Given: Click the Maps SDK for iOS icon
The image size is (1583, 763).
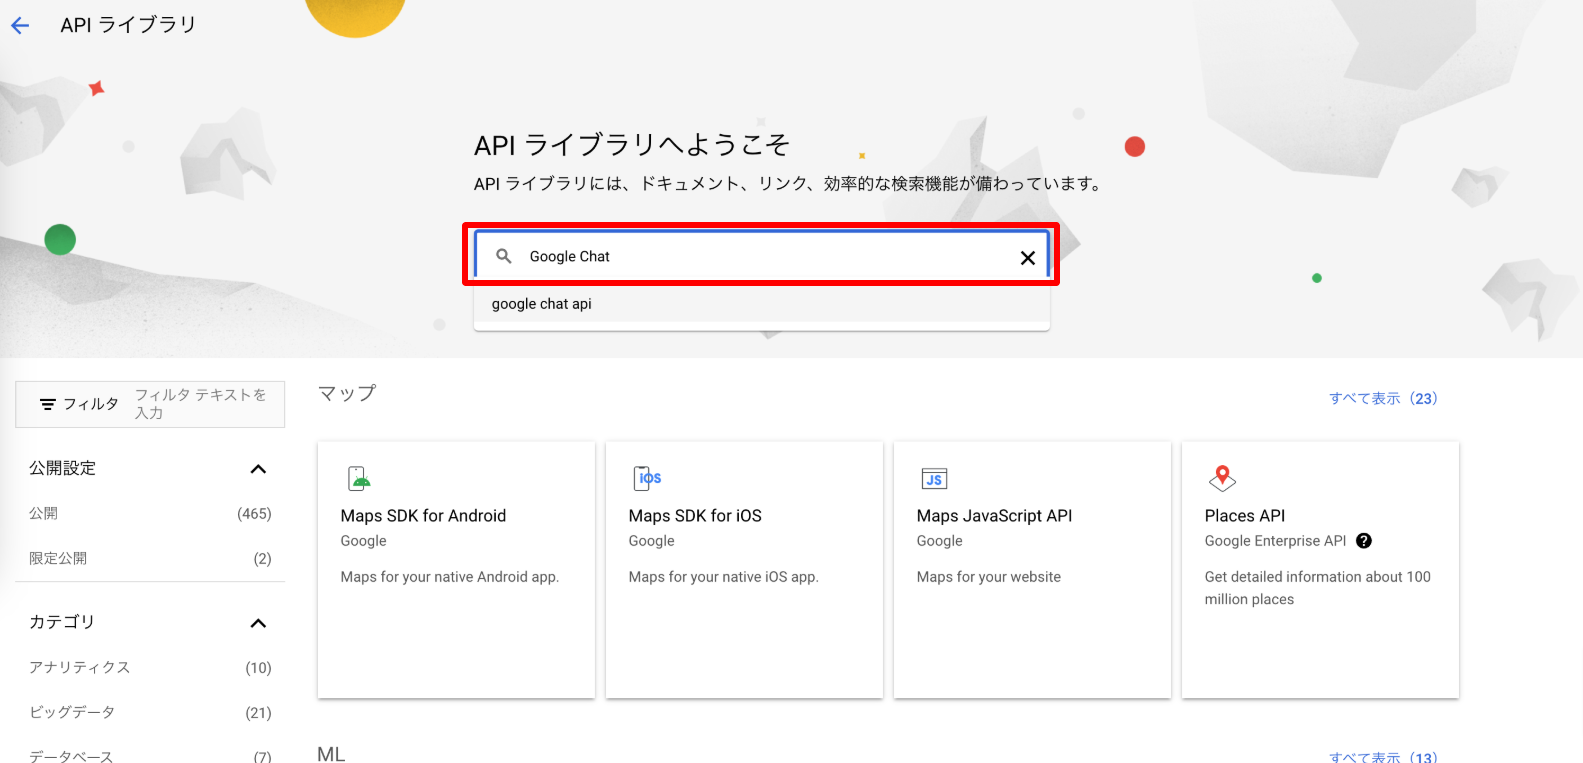Looking at the screenshot, I should tap(647, 479).
